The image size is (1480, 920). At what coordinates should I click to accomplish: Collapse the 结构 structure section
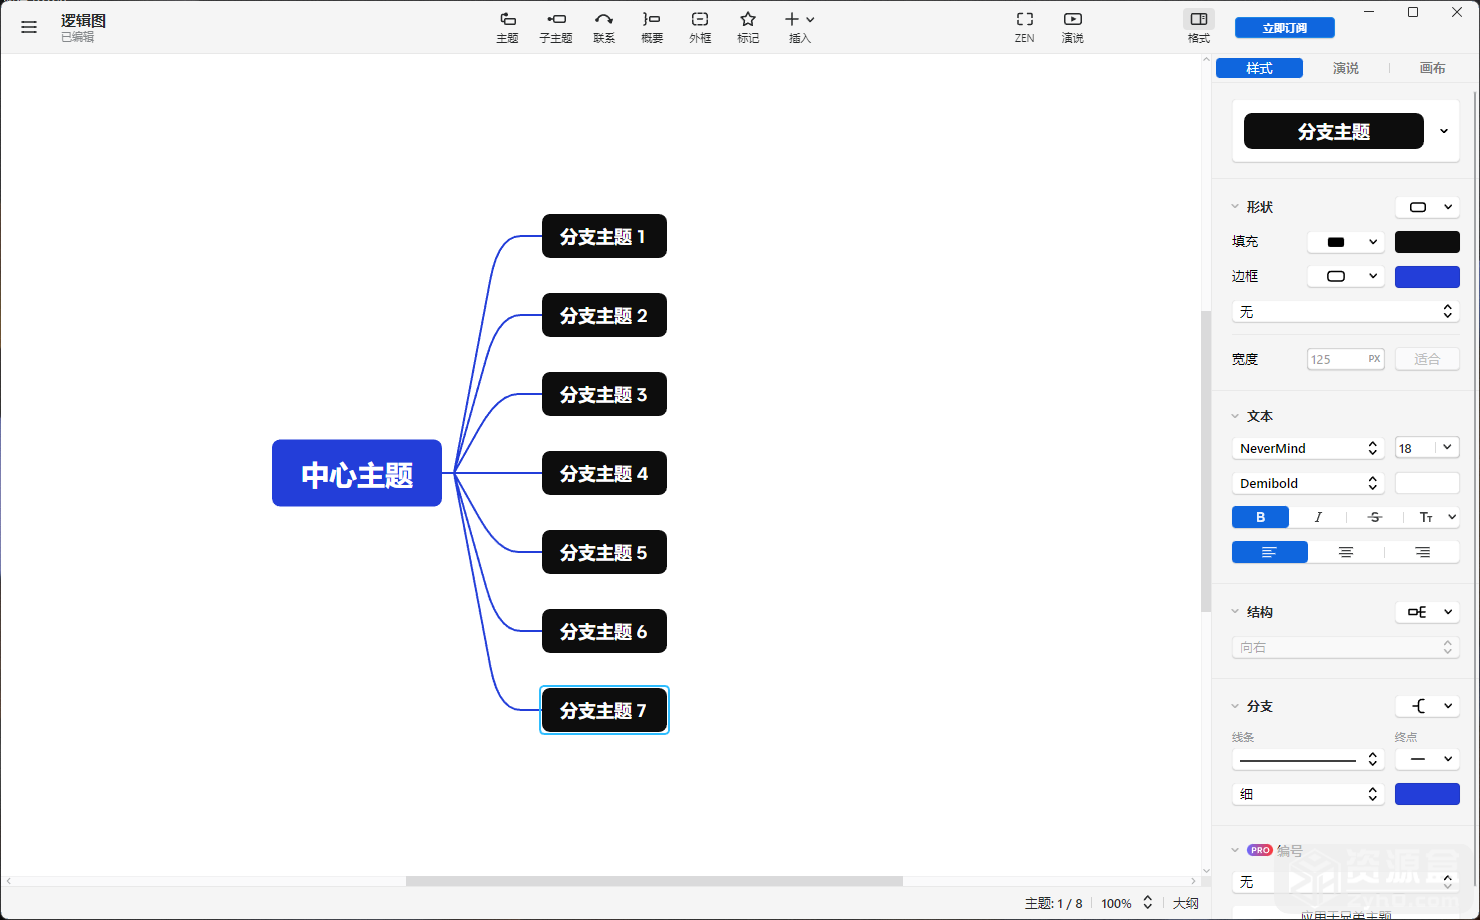click(x=1235, y=612)
